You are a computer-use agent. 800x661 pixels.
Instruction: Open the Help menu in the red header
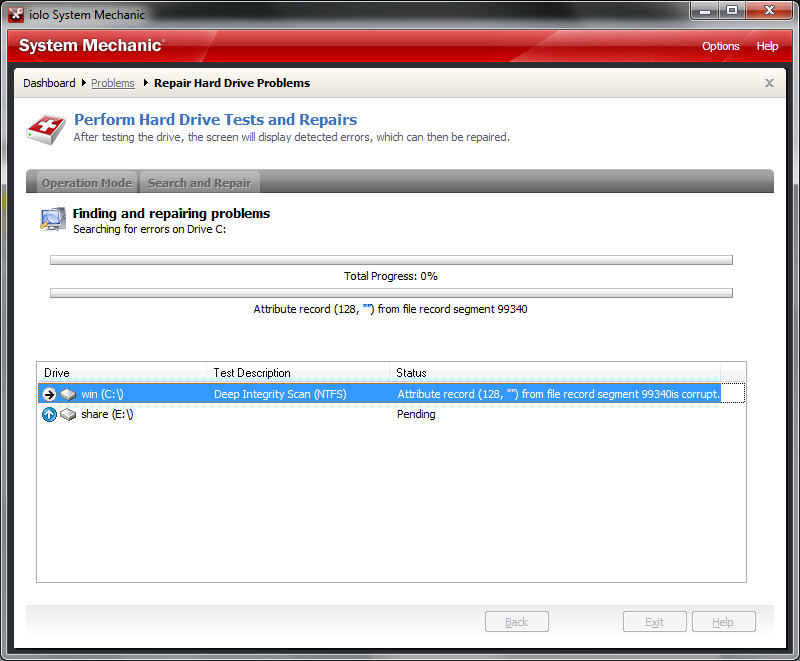tap(767, 46)
